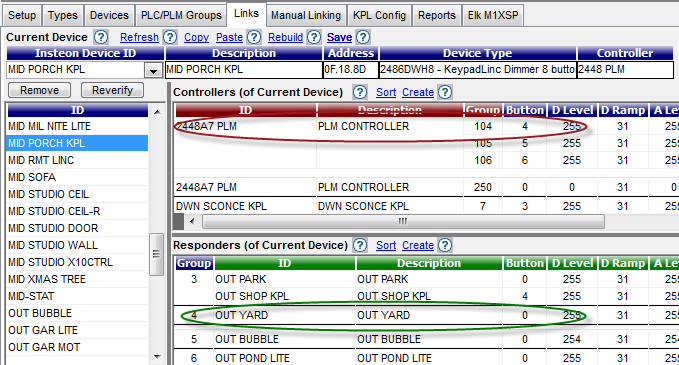Select MID RMT LINC in device list

pos(78,160)
